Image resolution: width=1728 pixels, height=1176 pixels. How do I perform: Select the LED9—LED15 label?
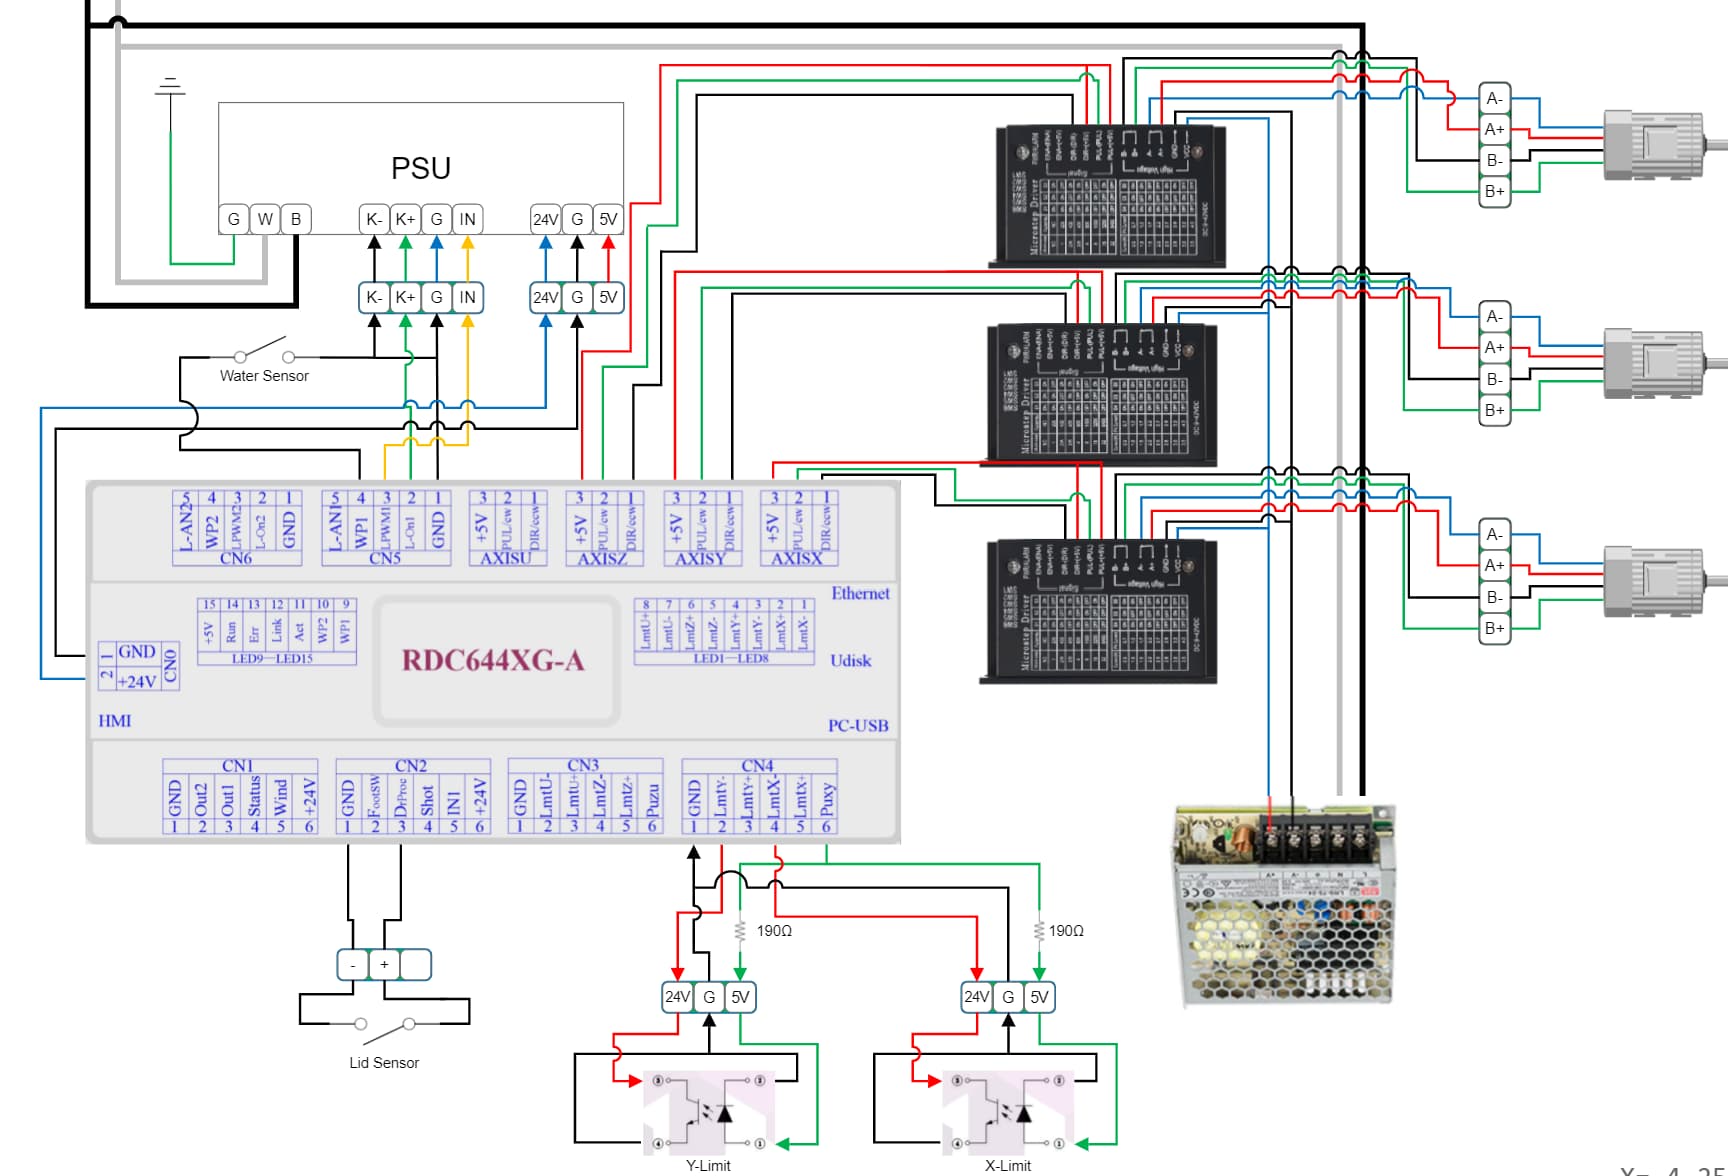pos(272,658)
